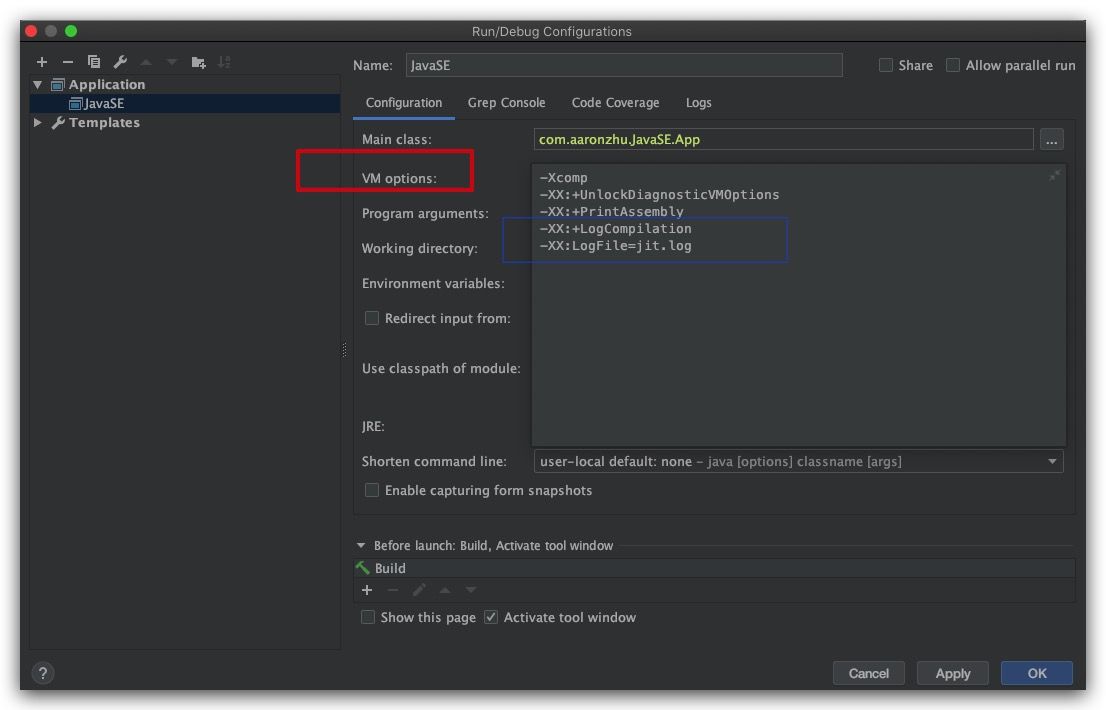Click the Remove Configuration minus icon
Viewport: 1106px width, 710px height.
(68, 62)
